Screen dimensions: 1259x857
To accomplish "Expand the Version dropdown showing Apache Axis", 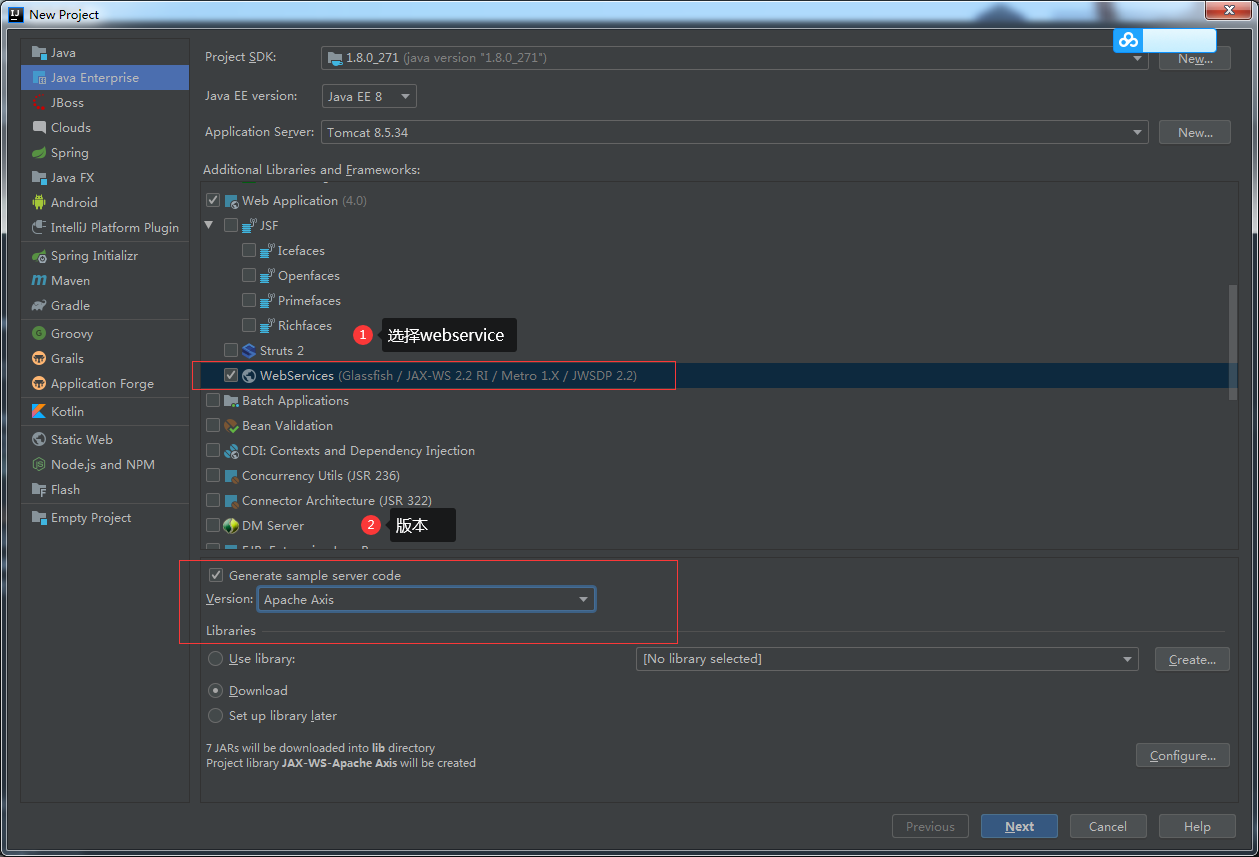I will click(x=583, y=598).
